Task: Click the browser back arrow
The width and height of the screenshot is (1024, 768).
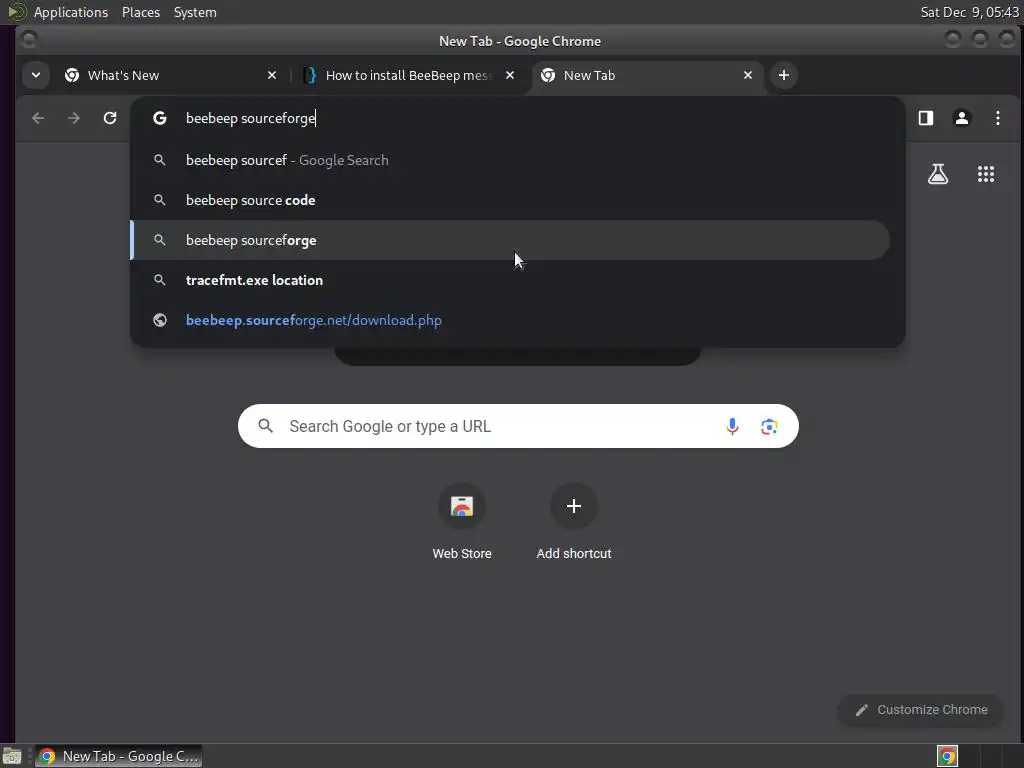Action: [38, 118]
